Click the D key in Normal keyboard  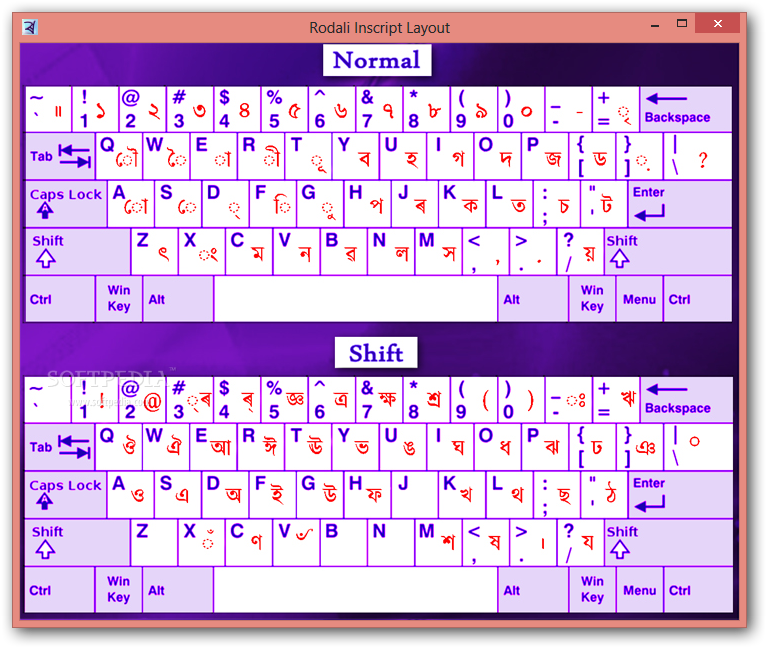click(226, 203)
